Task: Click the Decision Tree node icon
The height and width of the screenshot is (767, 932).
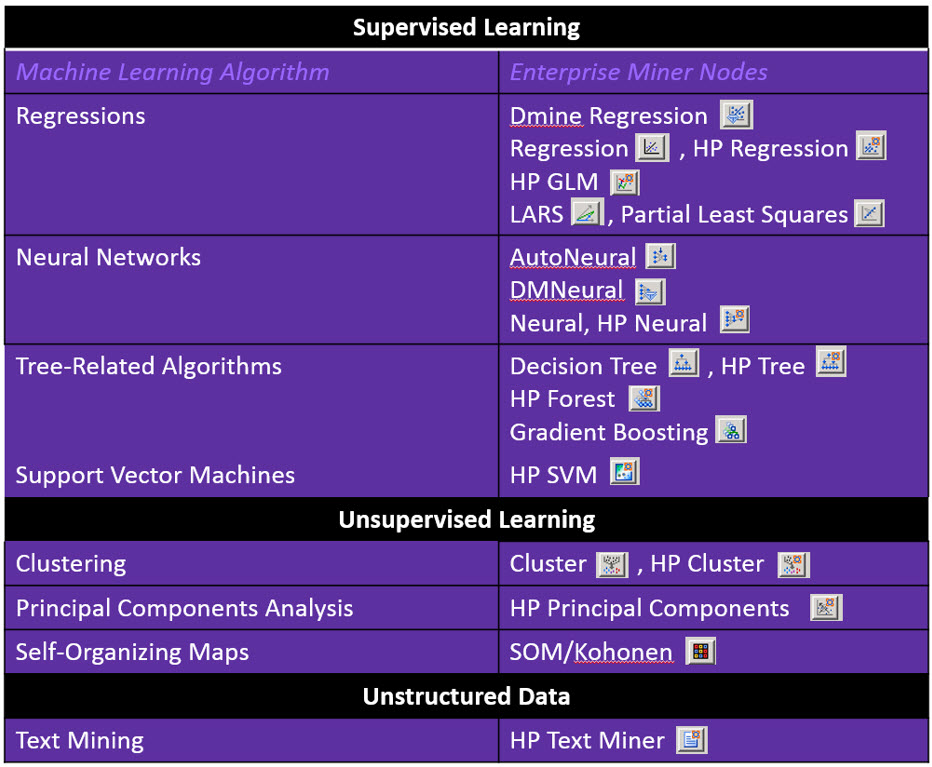Action: click(684, 364)
